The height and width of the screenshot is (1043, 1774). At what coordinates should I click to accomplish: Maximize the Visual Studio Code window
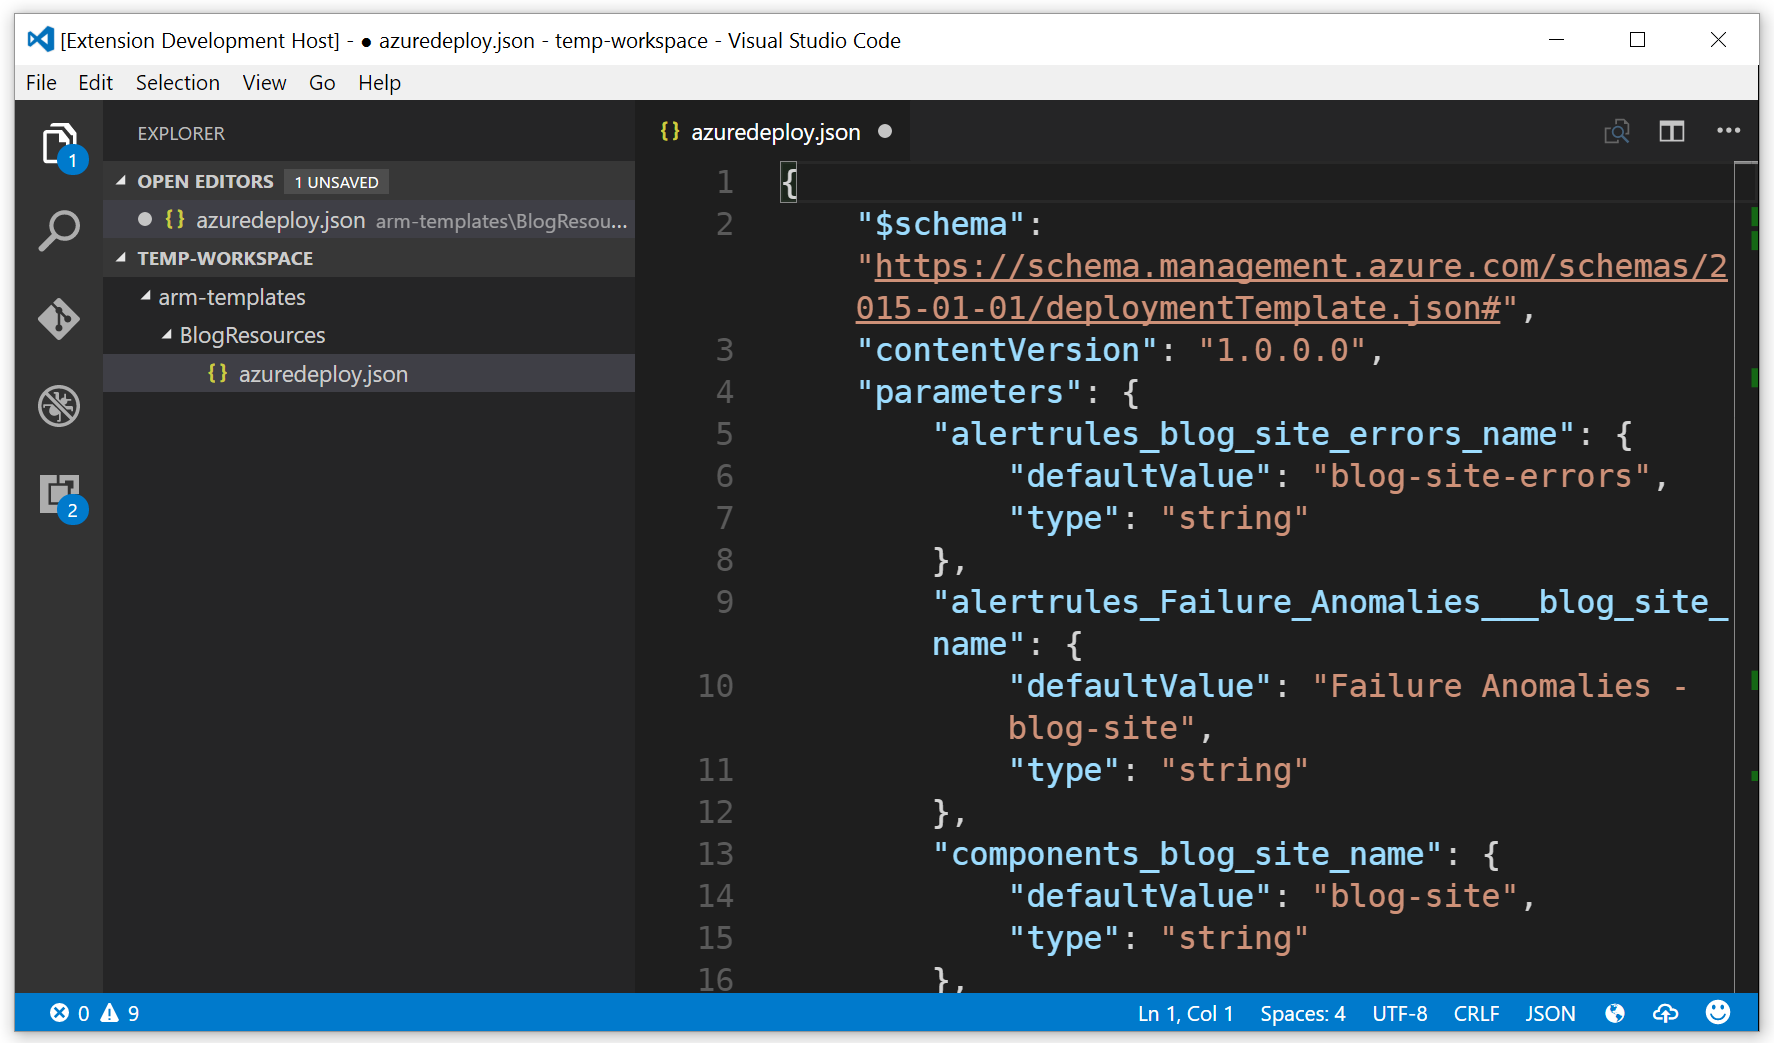point(1637,40)
